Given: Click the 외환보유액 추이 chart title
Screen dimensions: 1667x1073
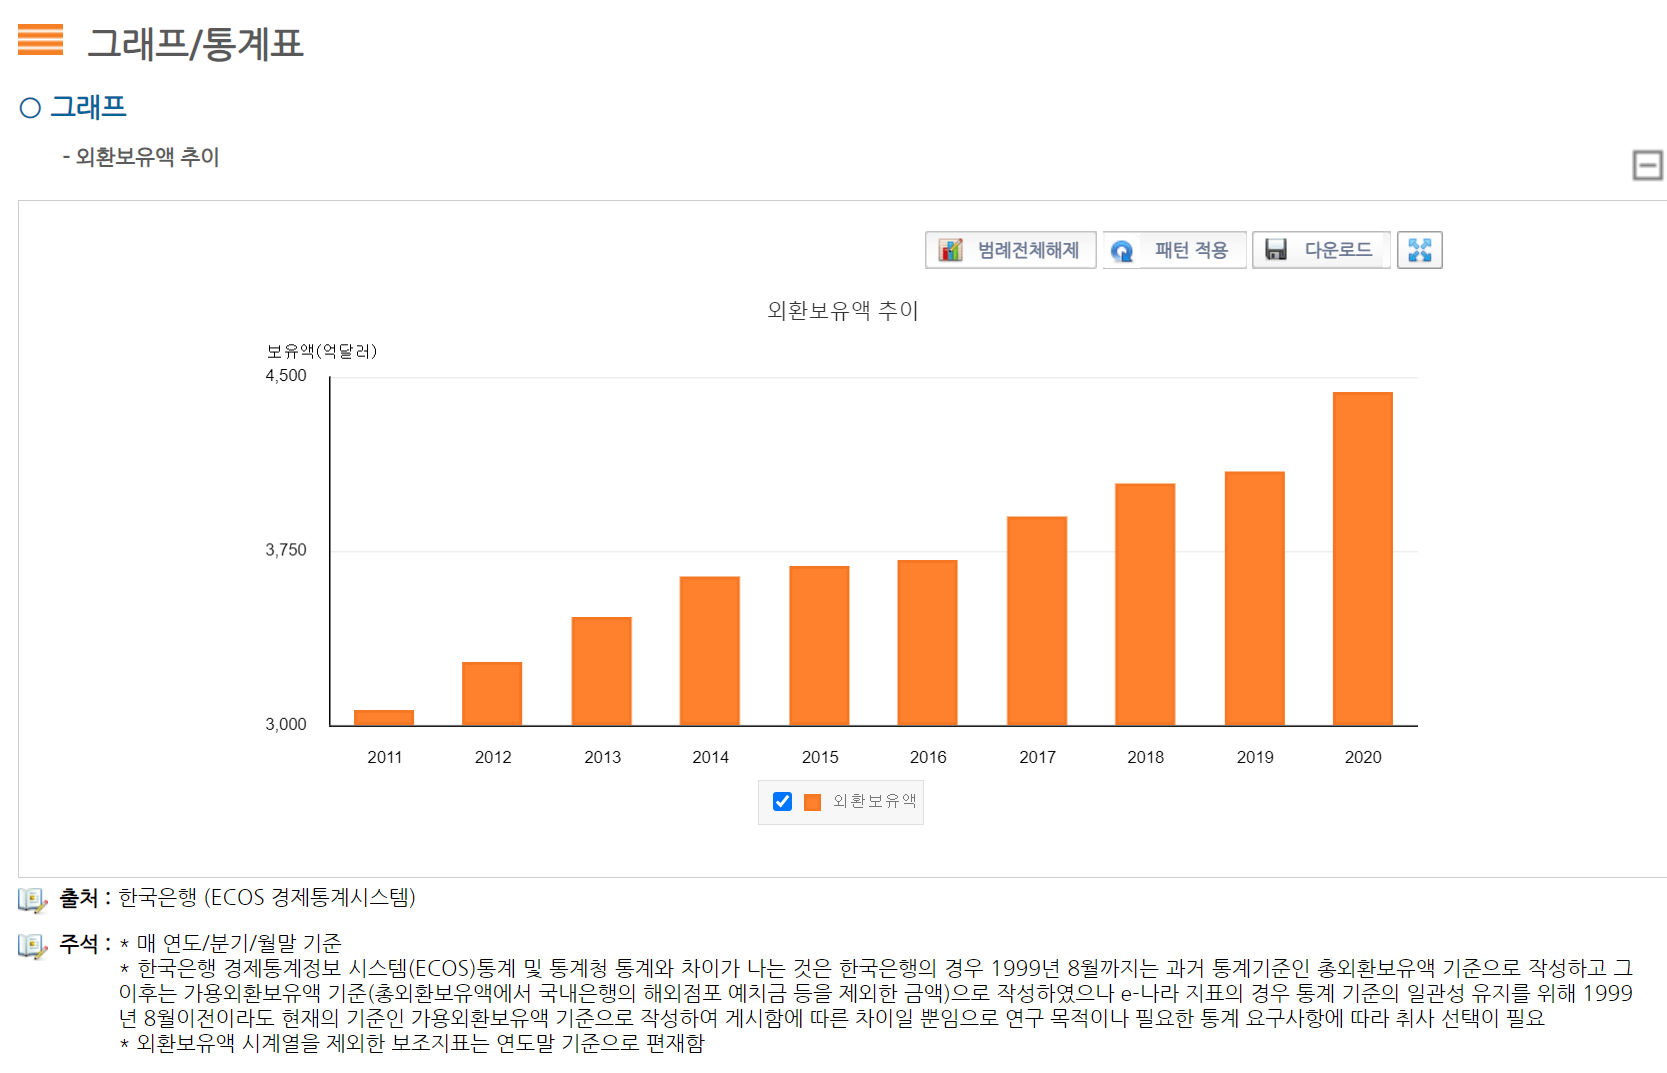Looking at the screenshot, I should click(x=842, y=311).
